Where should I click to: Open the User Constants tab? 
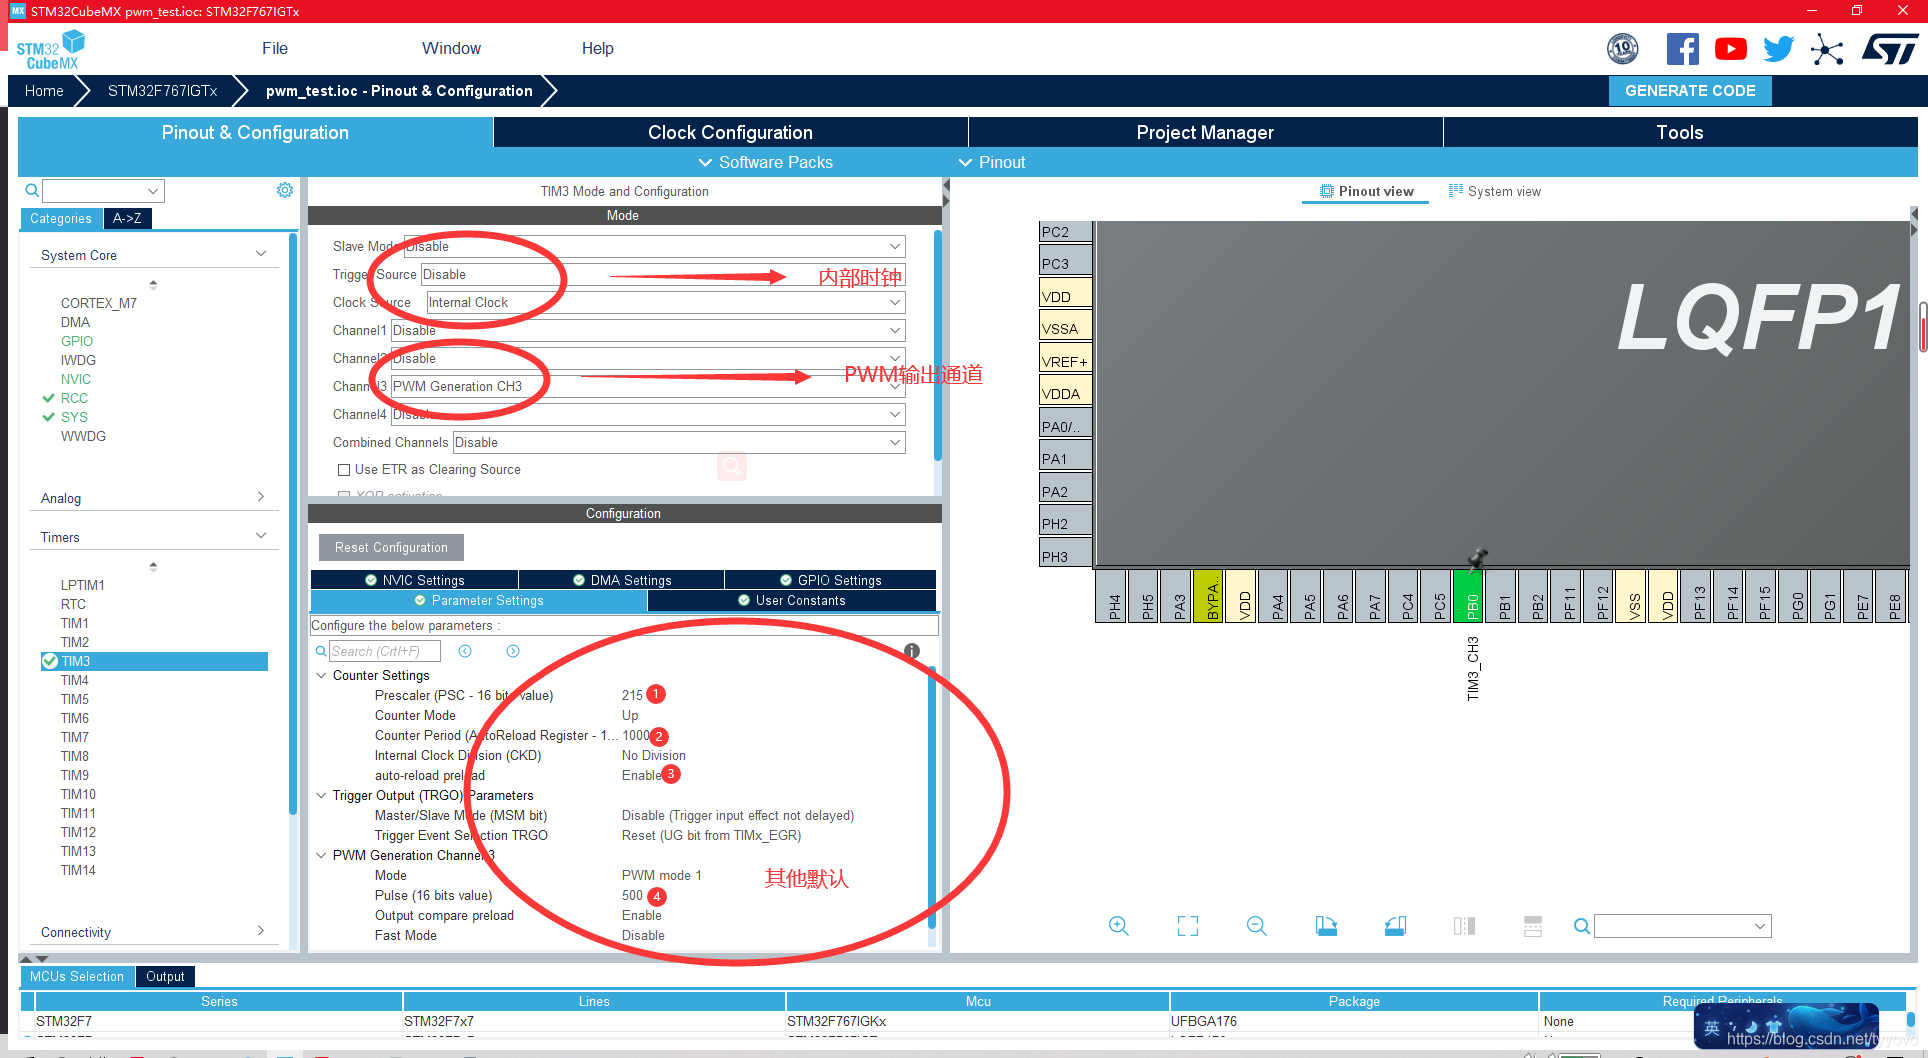(x=792, y=601)
